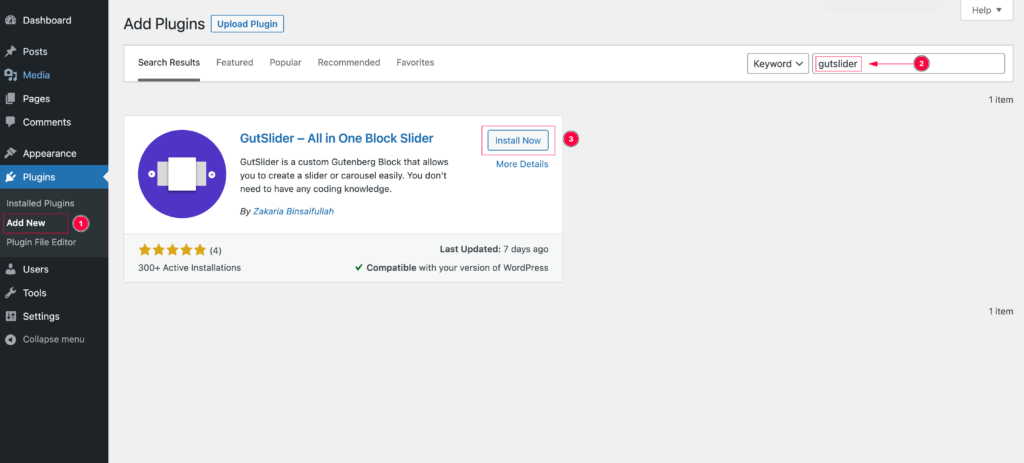The image size is (1024, 463).
Task: Open More Details link for GutSlider
Action: pyautogui.click(x=521, y=165)
